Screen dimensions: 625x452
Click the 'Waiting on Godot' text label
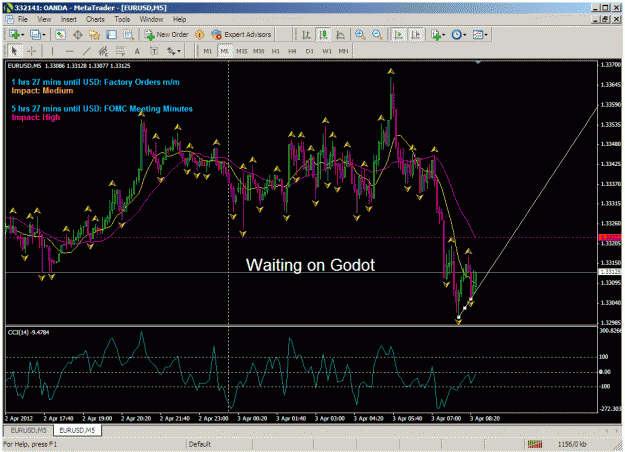tap(310, 265)
